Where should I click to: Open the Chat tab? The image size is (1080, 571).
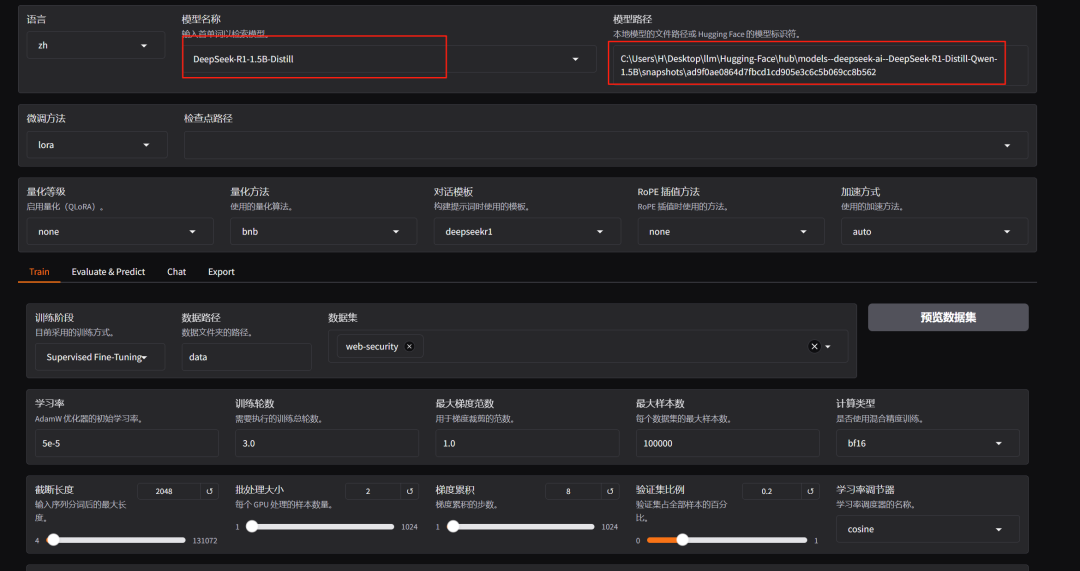[x=176, y=272]
